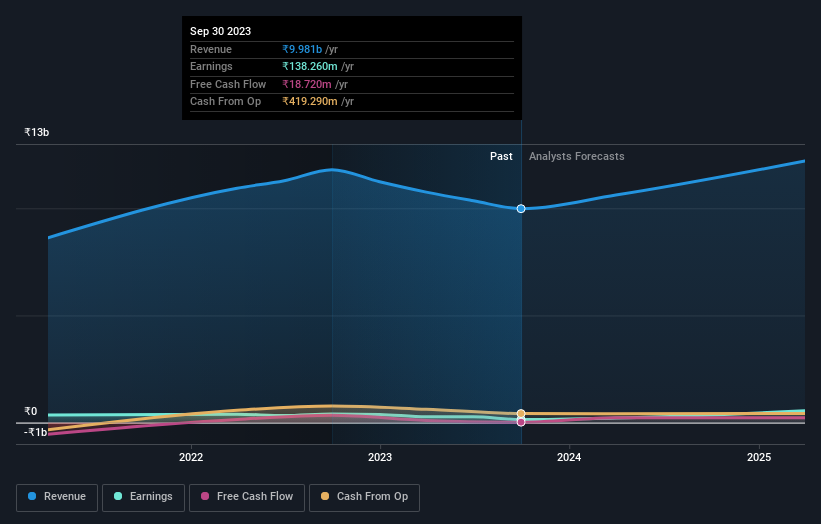Click the Analysts Forecasts label
The height and width of the screenshot is (524, 821).
click(576, 157)
